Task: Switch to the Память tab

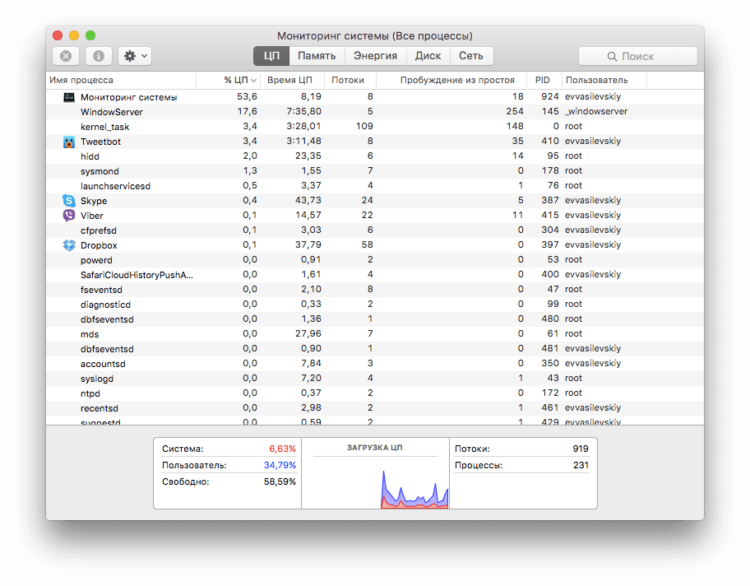Action: click(x=317, y=56)
